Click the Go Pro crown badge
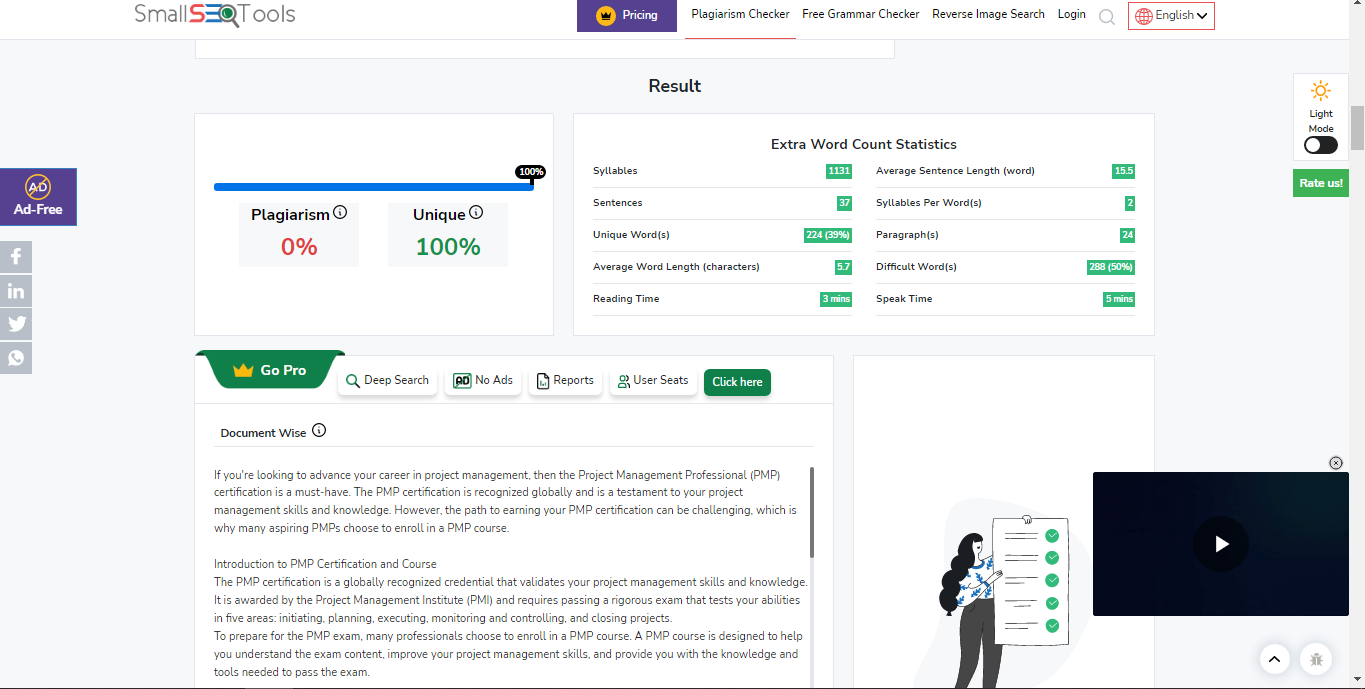This screenshot has height=689, width=1365. [x=270, y=370]
